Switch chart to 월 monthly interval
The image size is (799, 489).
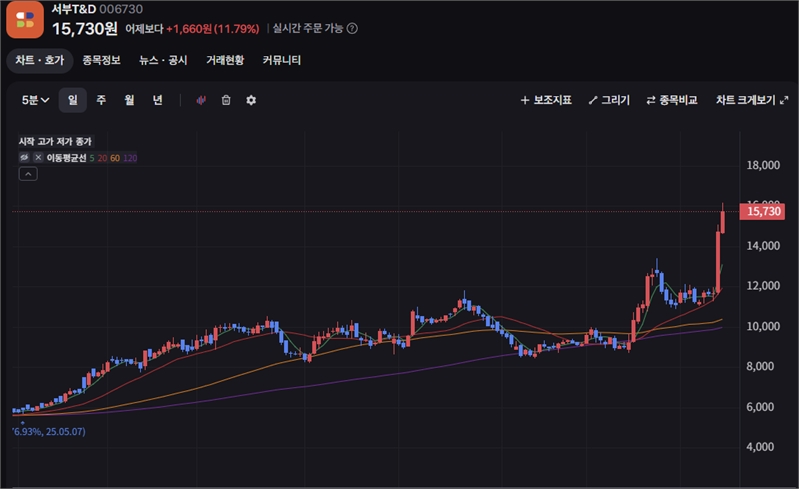129,100
